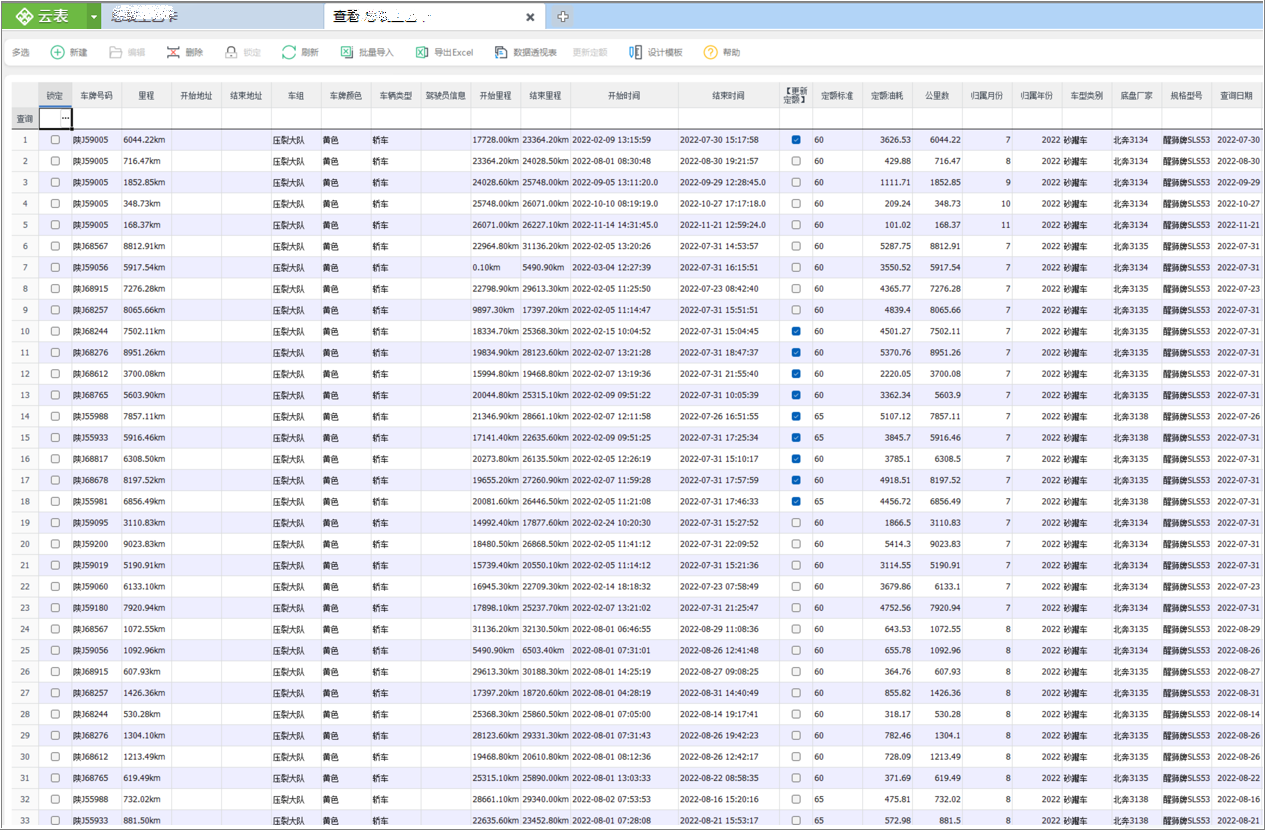
Task: Select row number 1 header
Action: (25, 140)
